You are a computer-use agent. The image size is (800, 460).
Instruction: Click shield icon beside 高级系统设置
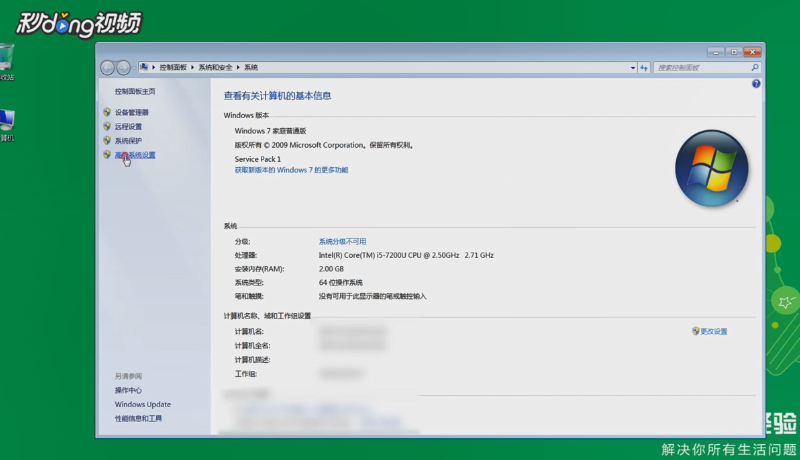(x=107, y=155)
